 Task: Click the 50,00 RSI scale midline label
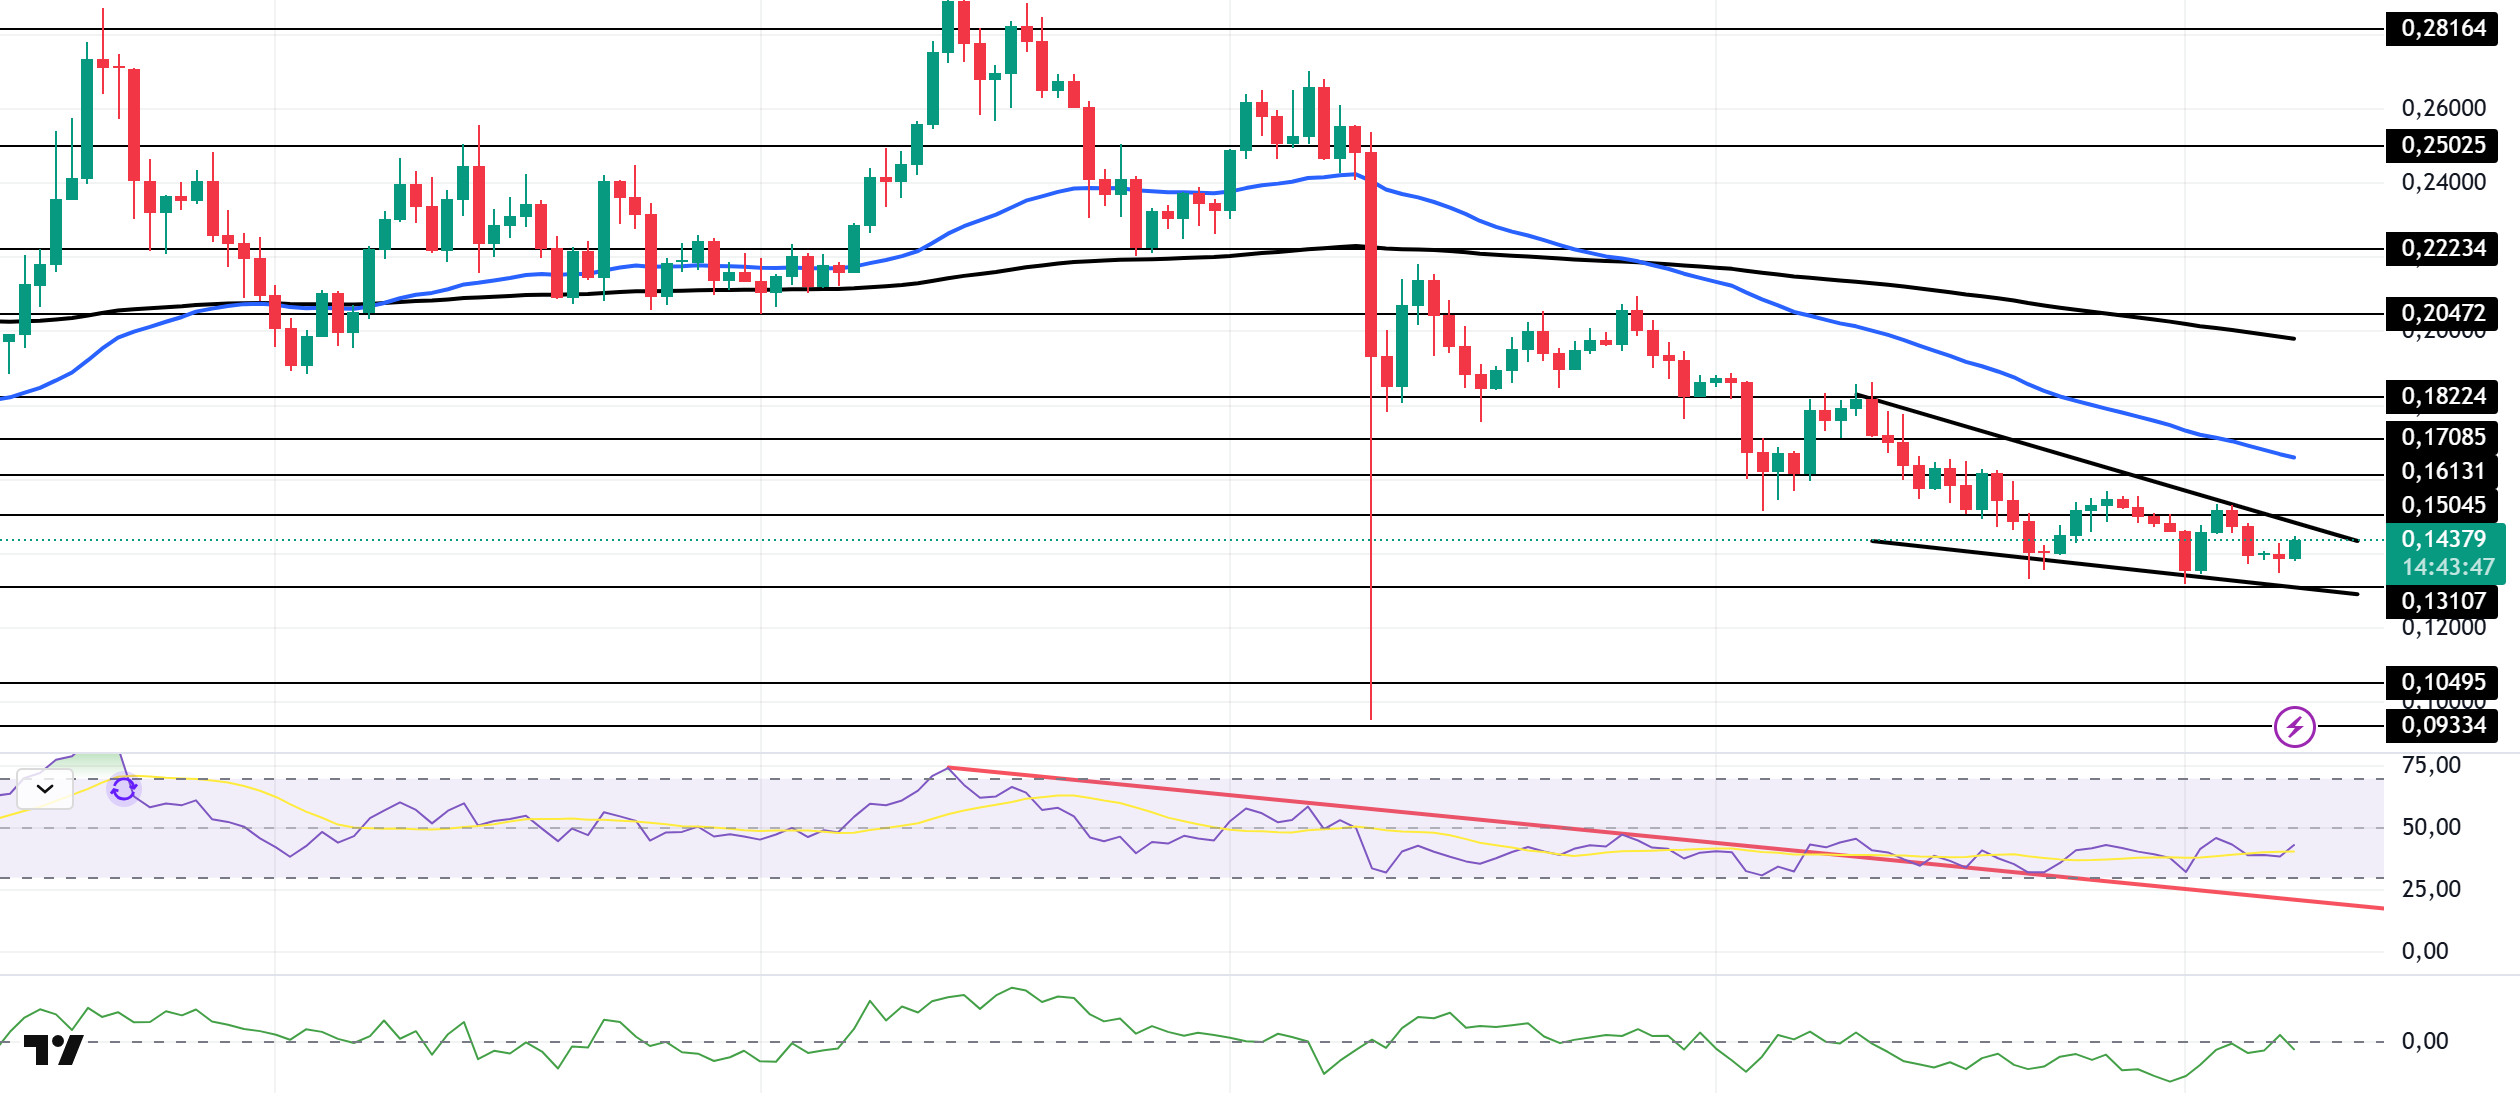click(2430, 828)
